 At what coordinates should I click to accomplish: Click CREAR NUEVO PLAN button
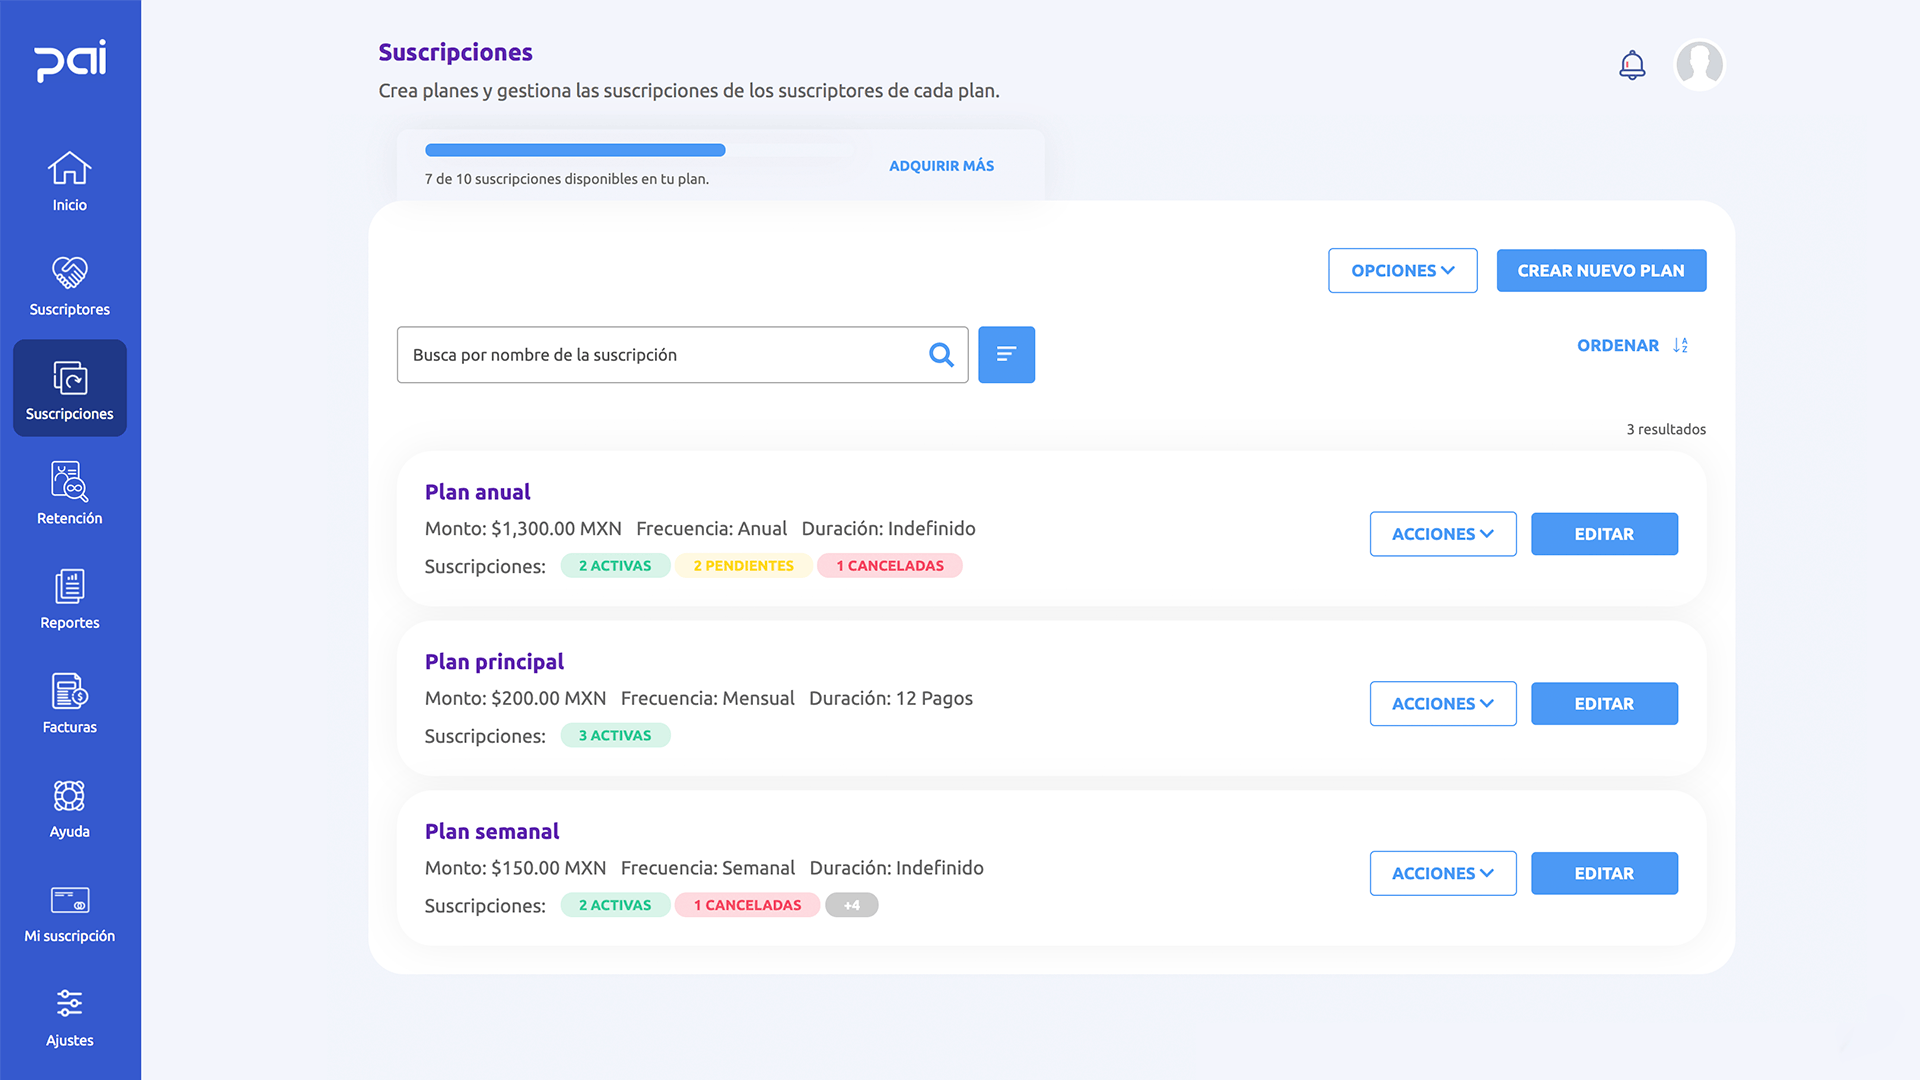tap(1601, 271)
